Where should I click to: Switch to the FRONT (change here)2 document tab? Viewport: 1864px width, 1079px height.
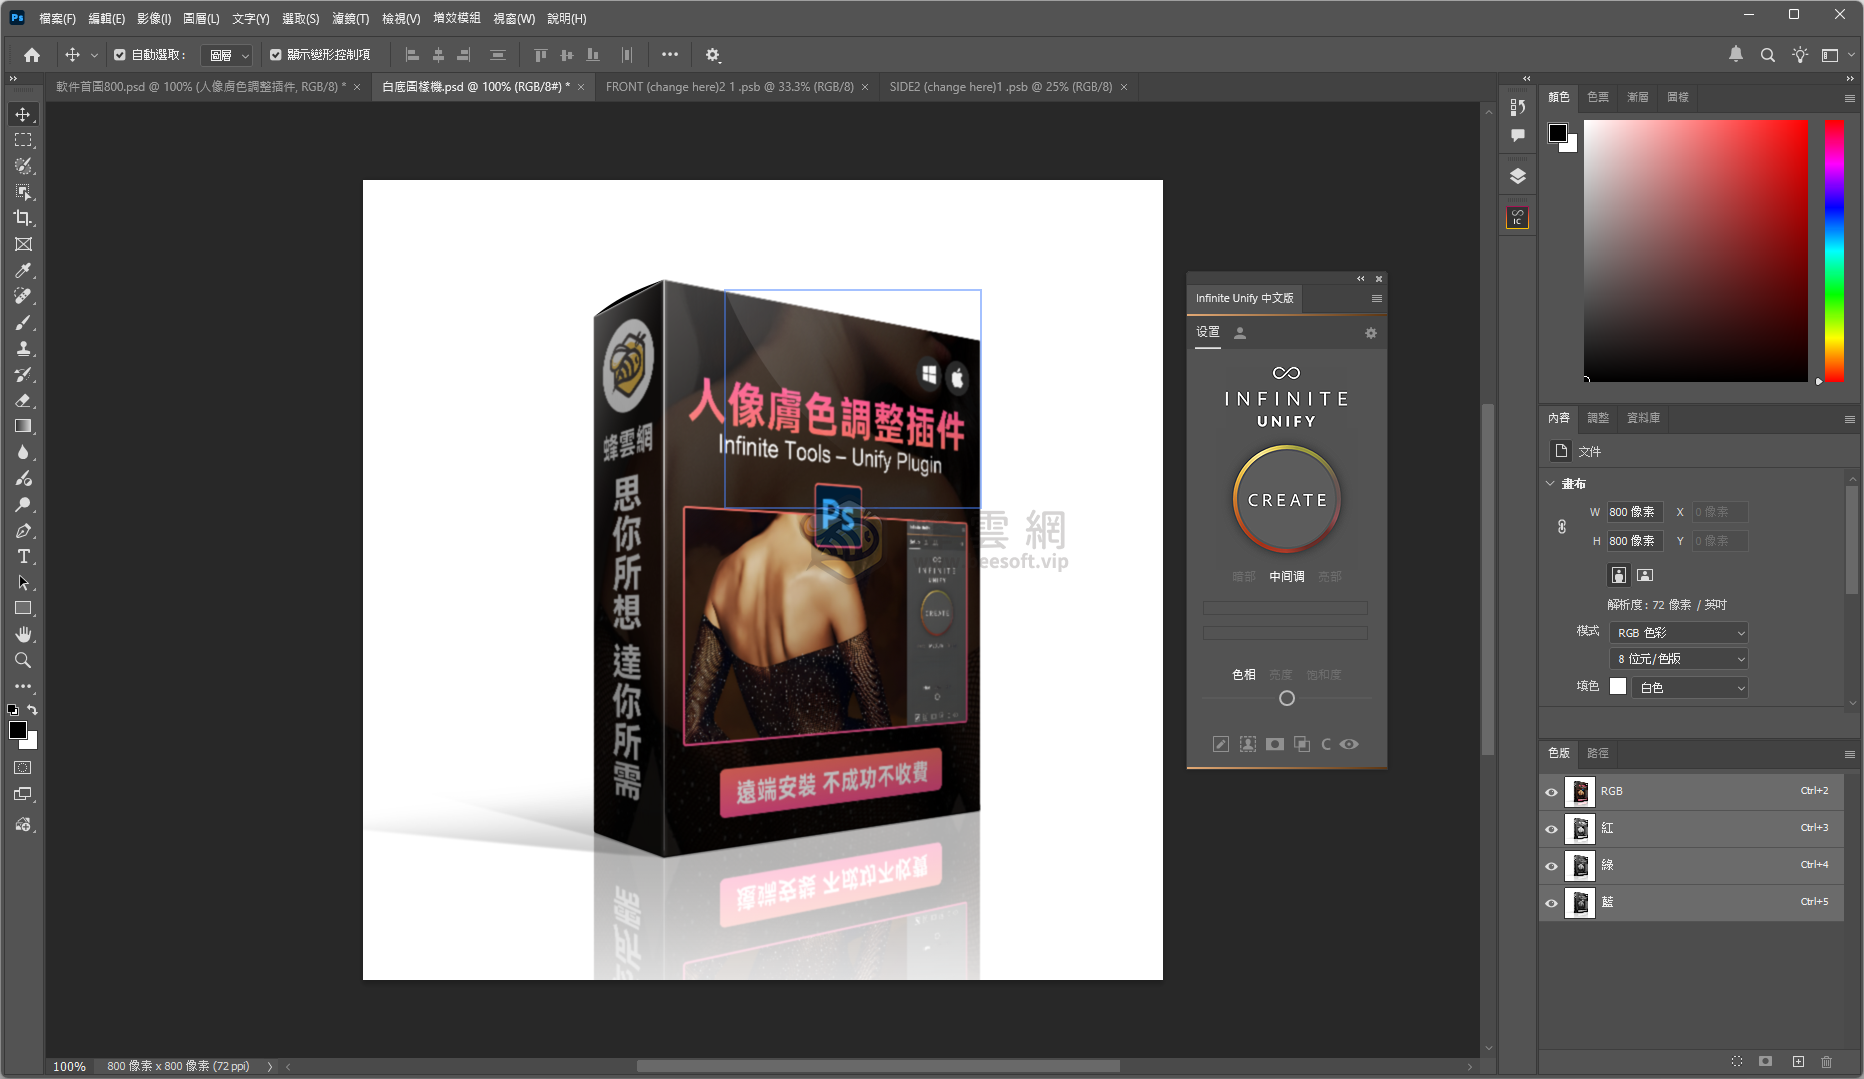(x=729, y=87)
